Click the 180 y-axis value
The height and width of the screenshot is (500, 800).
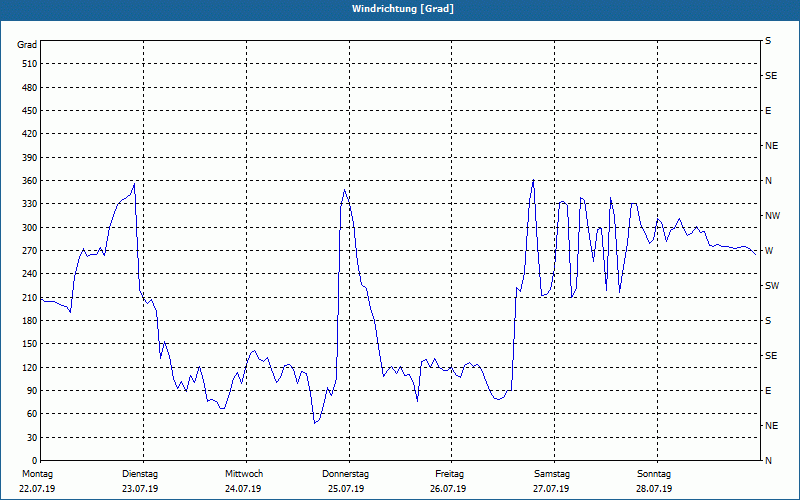point(30,321)
